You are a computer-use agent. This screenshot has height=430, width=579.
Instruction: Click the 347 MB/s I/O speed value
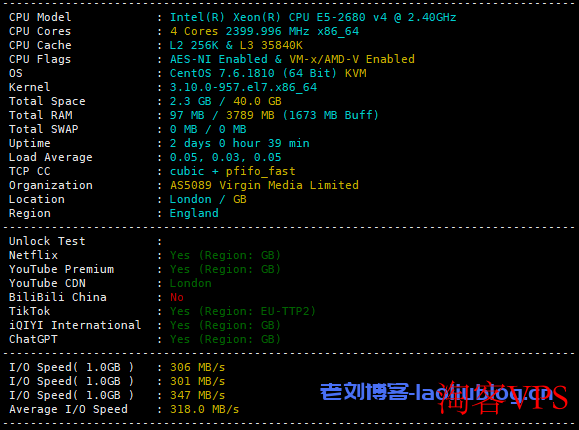pyautogui.click(x=197, y=395)
